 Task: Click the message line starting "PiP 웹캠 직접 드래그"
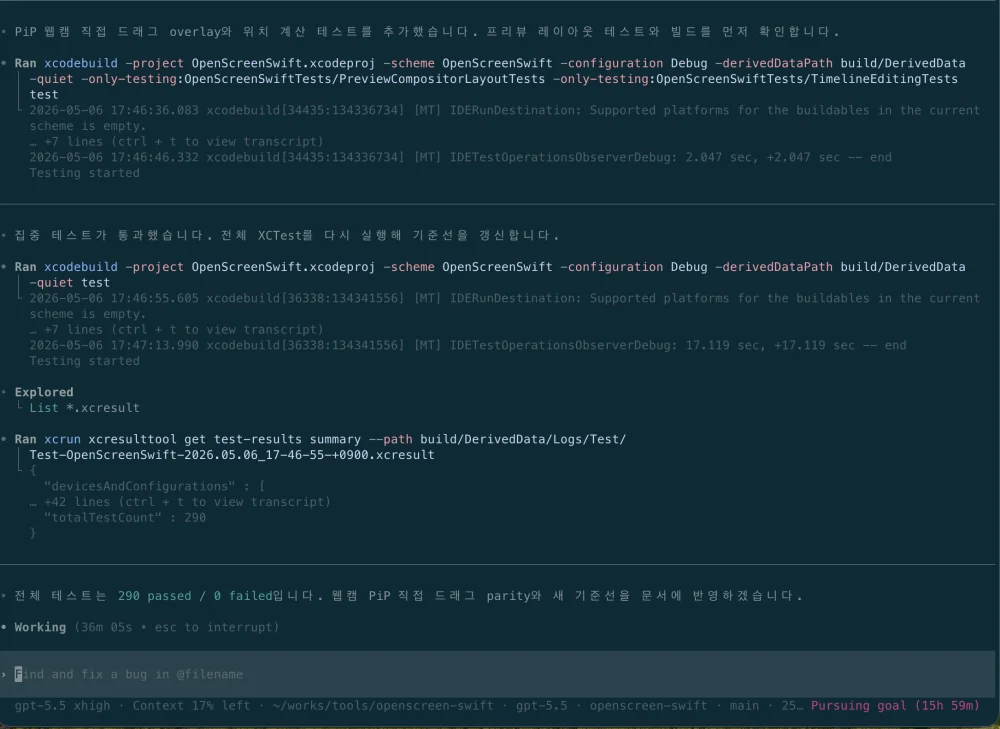click(427, 32)
